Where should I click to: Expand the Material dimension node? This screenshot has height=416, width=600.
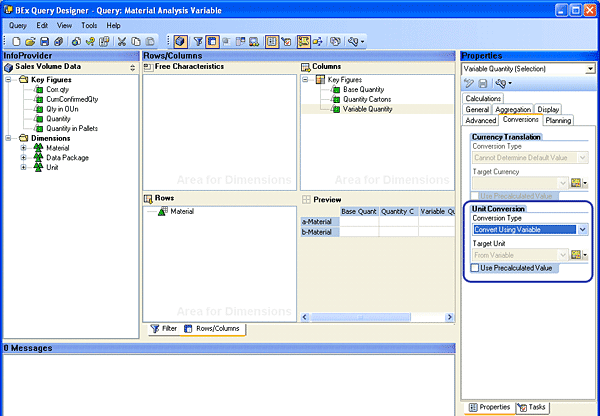point(23,147)
